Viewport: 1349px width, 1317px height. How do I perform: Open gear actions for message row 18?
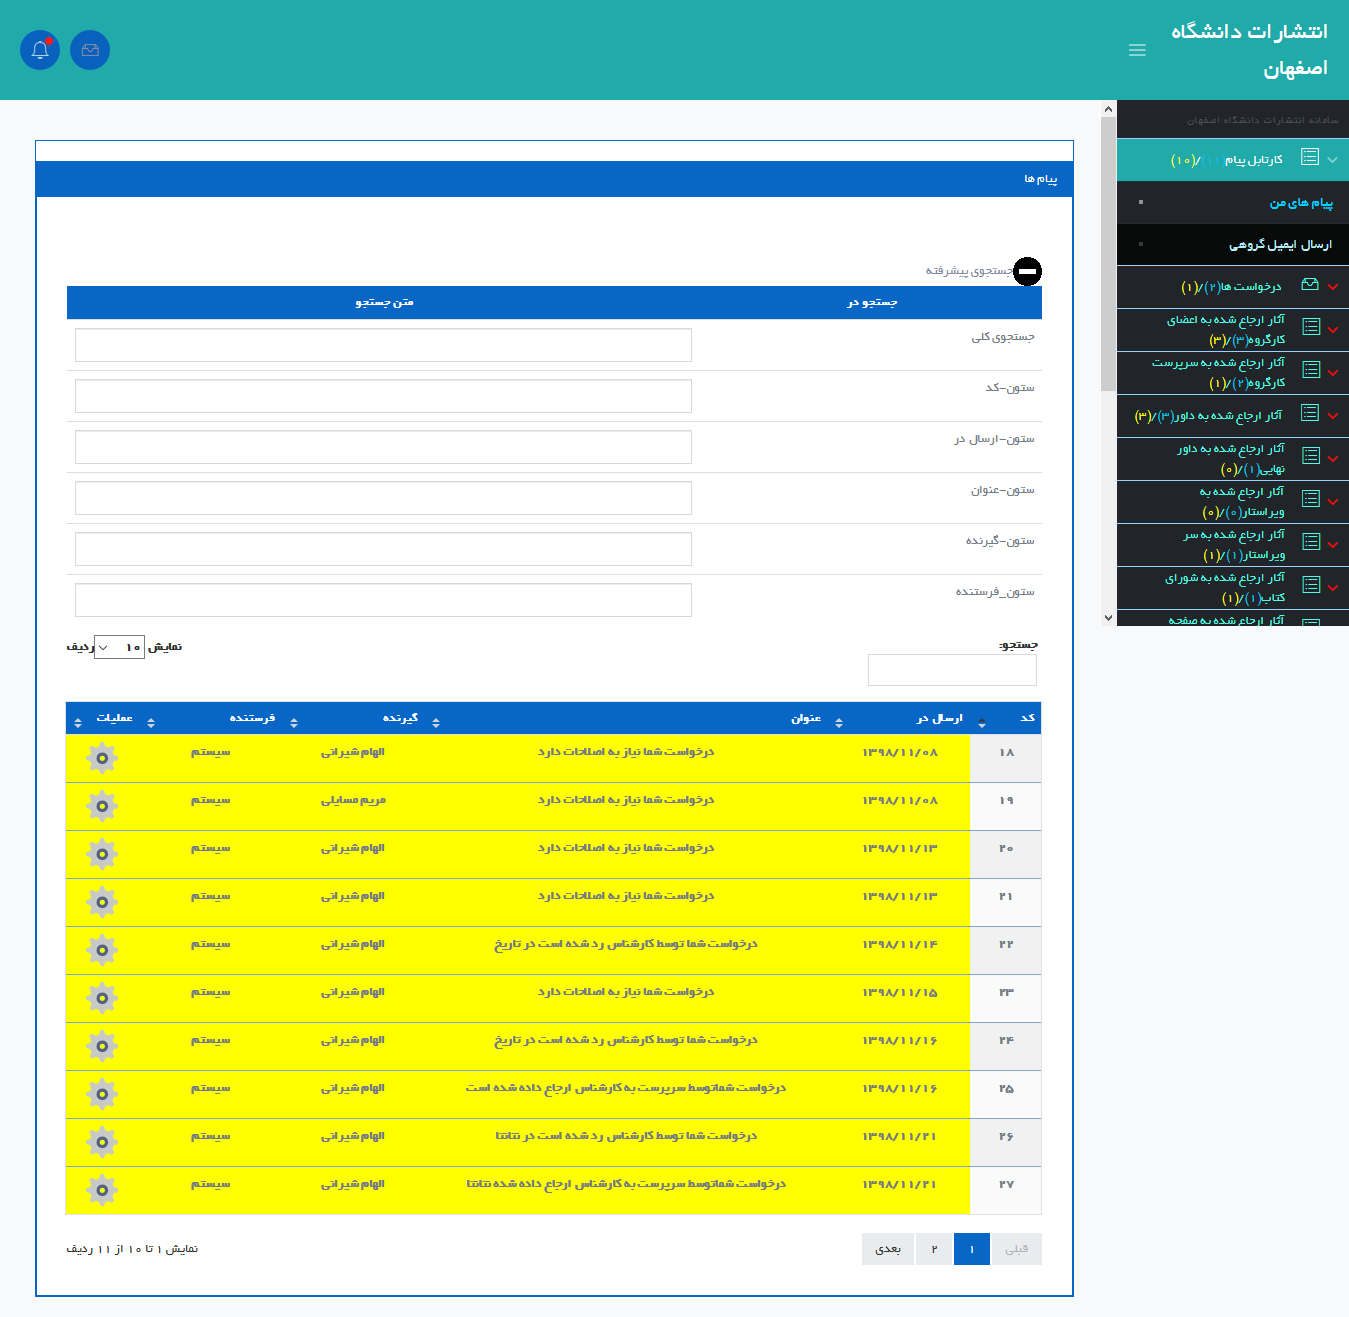click(x=102, y=758)
